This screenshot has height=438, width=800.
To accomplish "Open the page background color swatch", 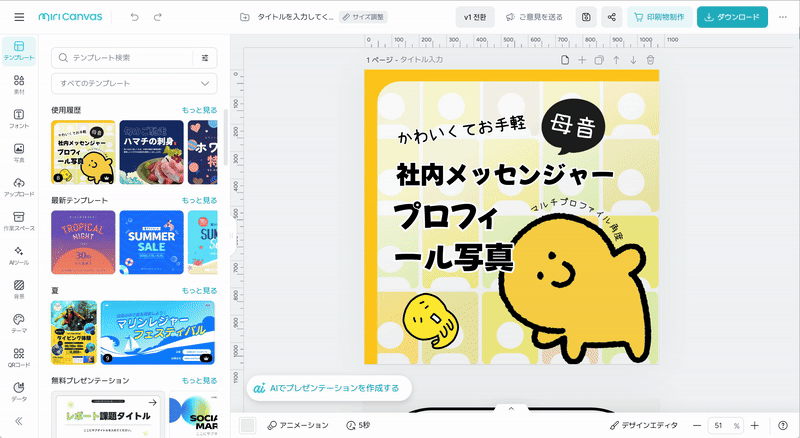I will pyautogui.click(x=248, y=425).
